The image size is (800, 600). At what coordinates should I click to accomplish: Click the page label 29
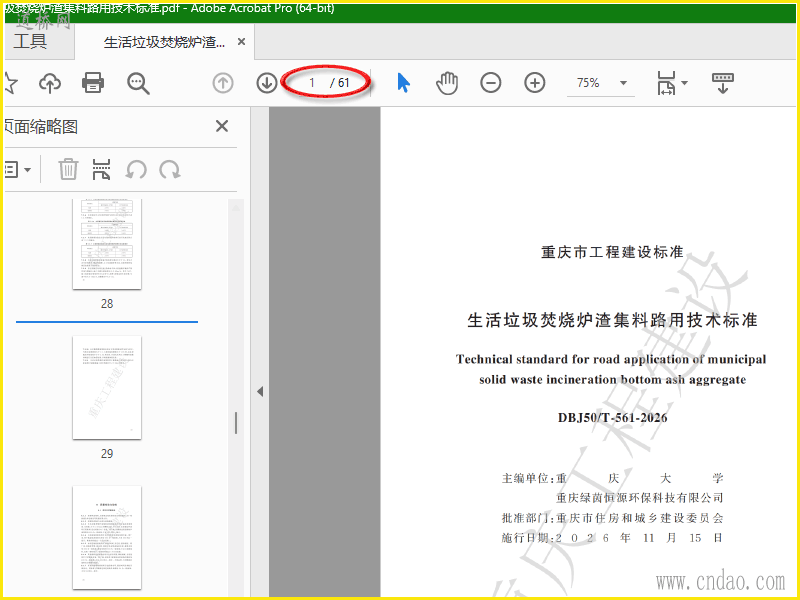(107, 454)
